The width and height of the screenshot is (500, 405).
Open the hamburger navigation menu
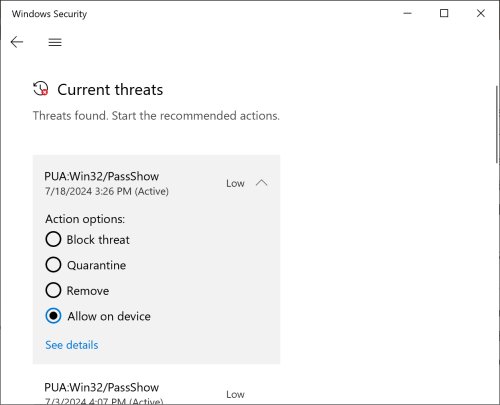click(x=55, y=42)
